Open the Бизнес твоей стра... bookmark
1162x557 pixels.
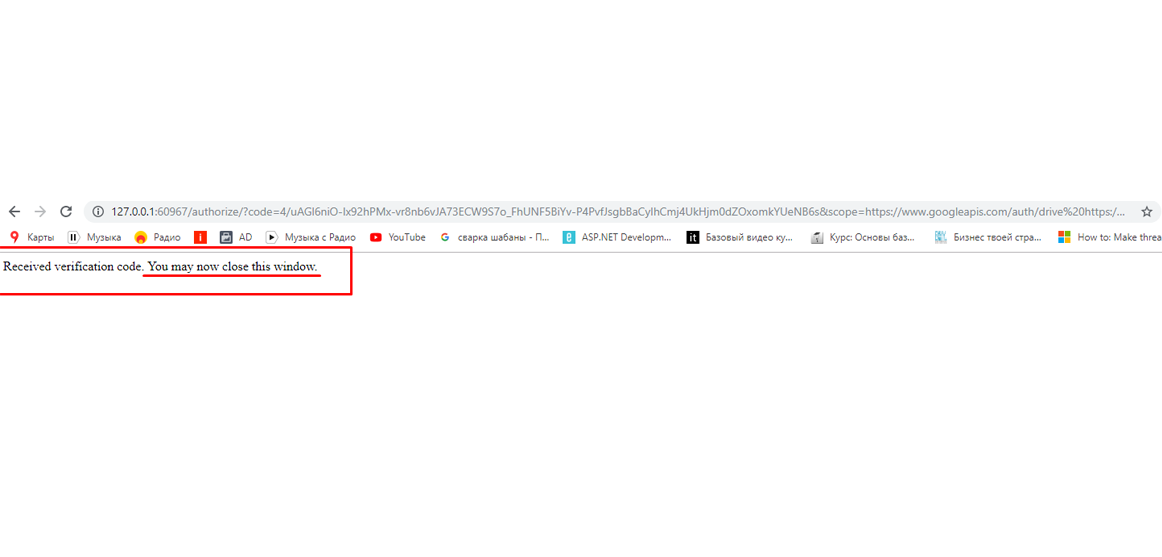pos(988,238)
